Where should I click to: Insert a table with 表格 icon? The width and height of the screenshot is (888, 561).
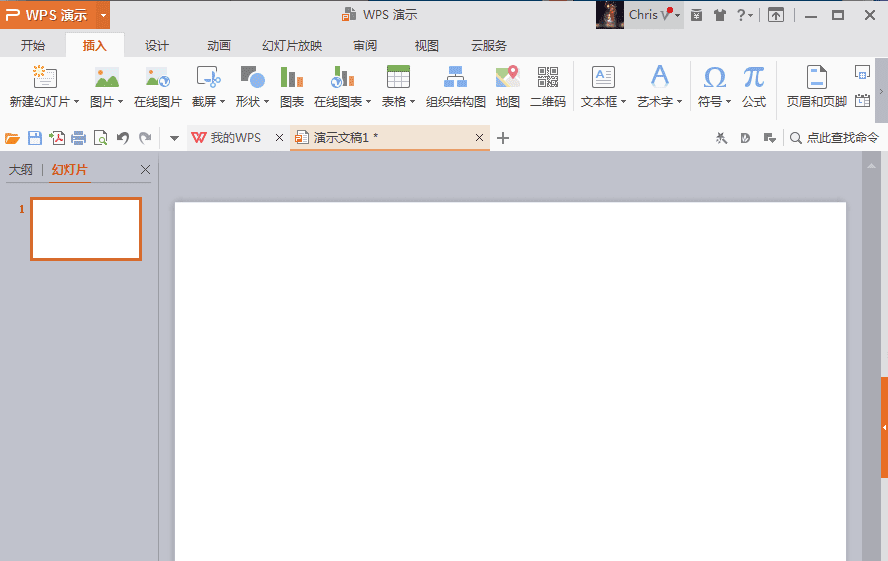pyautogui.click(x=398, y=77)
